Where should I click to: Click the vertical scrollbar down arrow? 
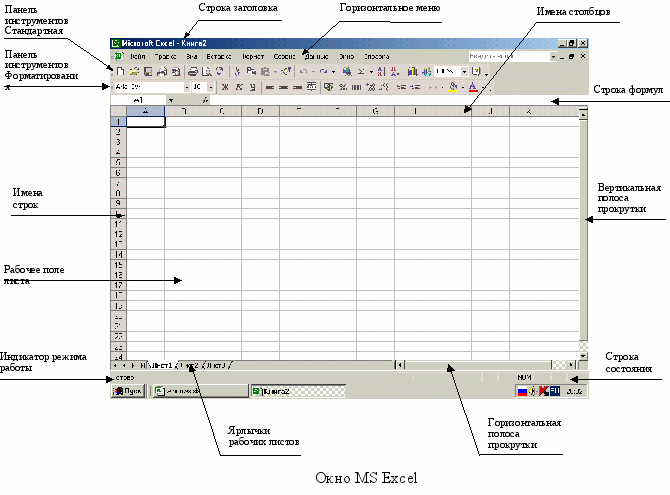(x=583, y=356)
